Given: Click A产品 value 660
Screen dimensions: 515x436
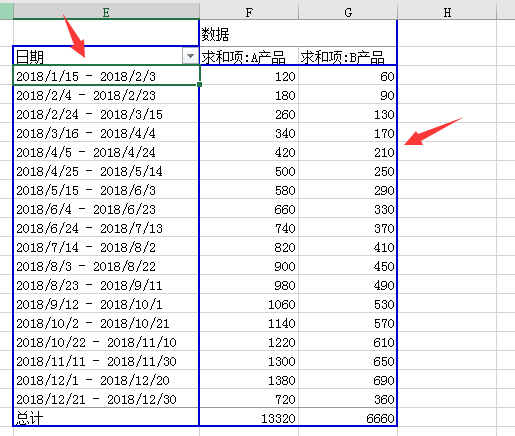Looking at the screenshot, I should [x=249, y=208].
